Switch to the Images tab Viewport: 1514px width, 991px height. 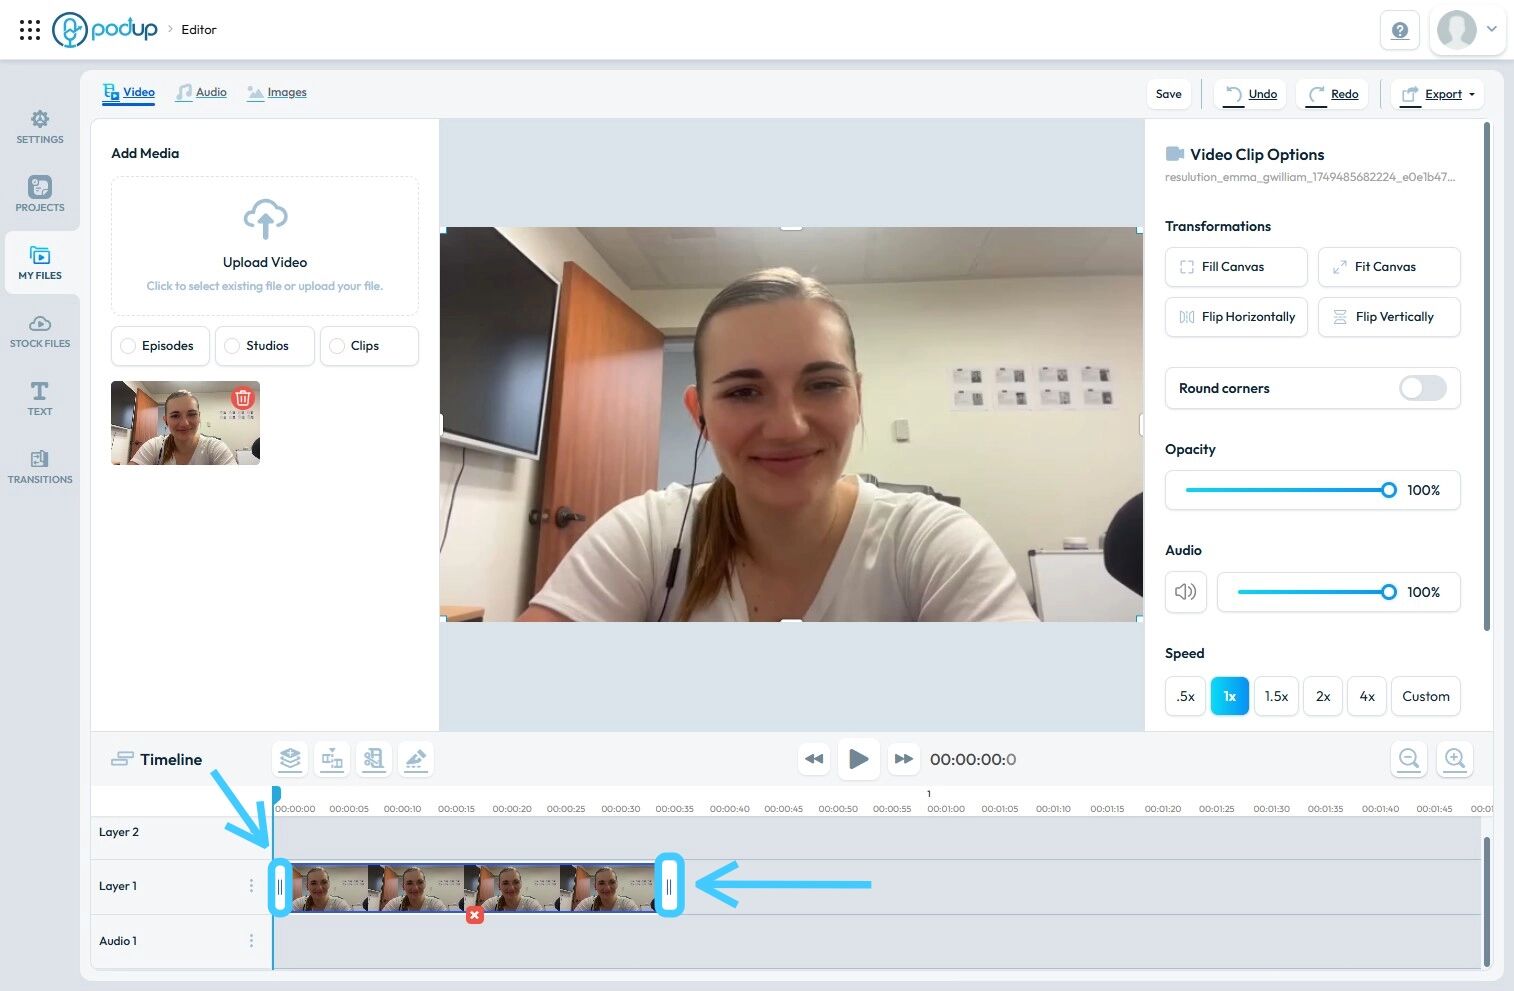277,92
